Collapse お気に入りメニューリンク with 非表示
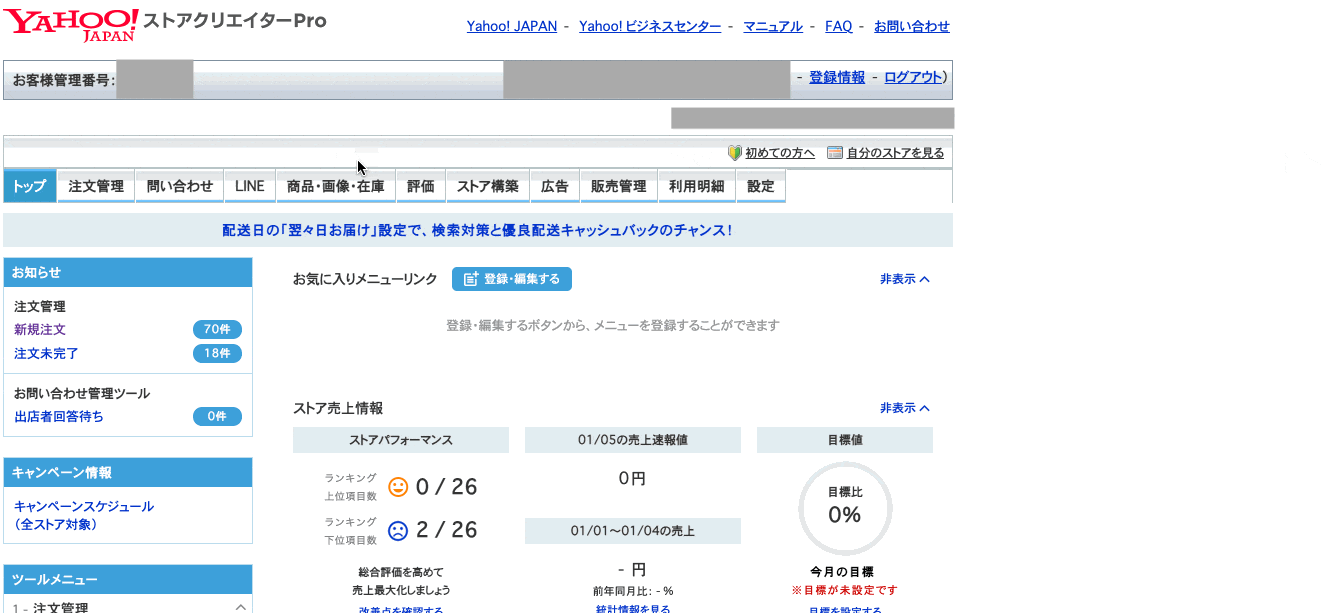Image resolution: width=1322 pixels, height=613 pixels. (905, 279)
